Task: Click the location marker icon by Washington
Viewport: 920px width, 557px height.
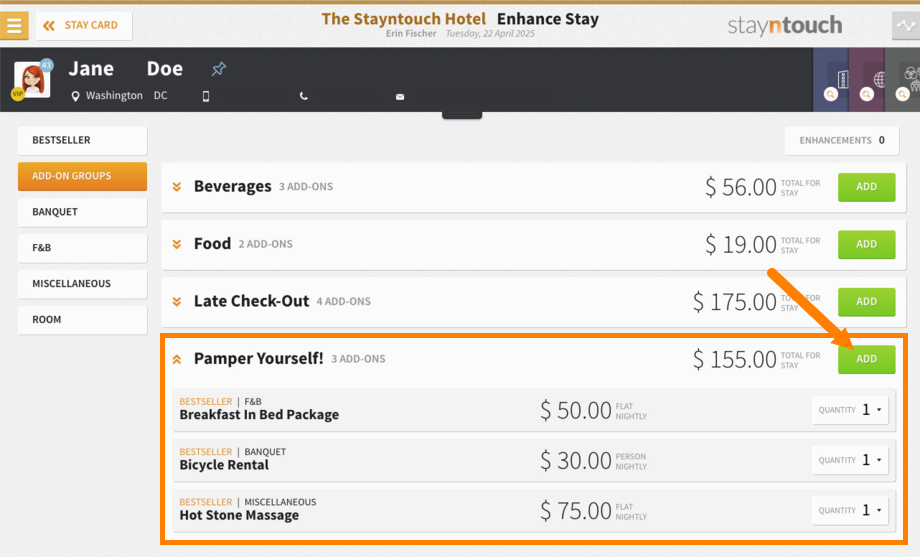Action: click(75, 96)
